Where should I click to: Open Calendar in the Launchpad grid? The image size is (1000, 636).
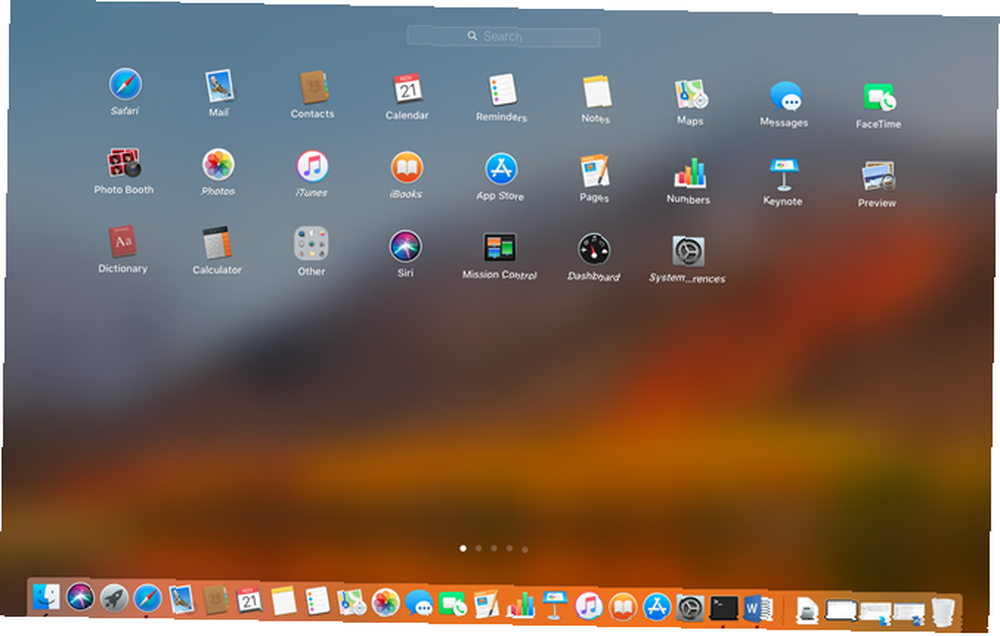coord(408,89)
